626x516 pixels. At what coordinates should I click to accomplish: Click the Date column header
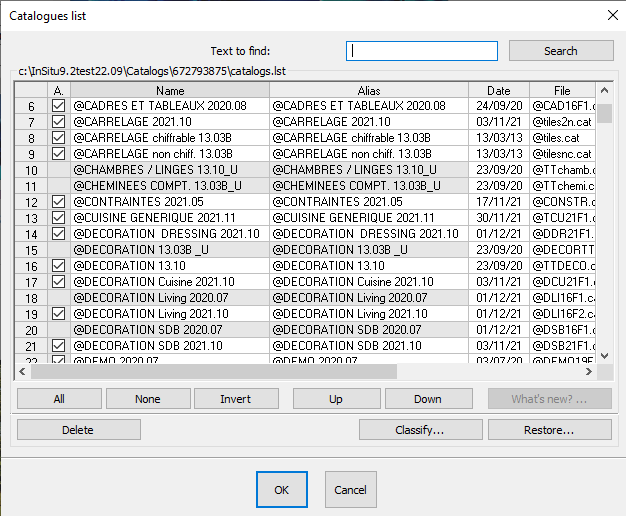click(498, 90)
